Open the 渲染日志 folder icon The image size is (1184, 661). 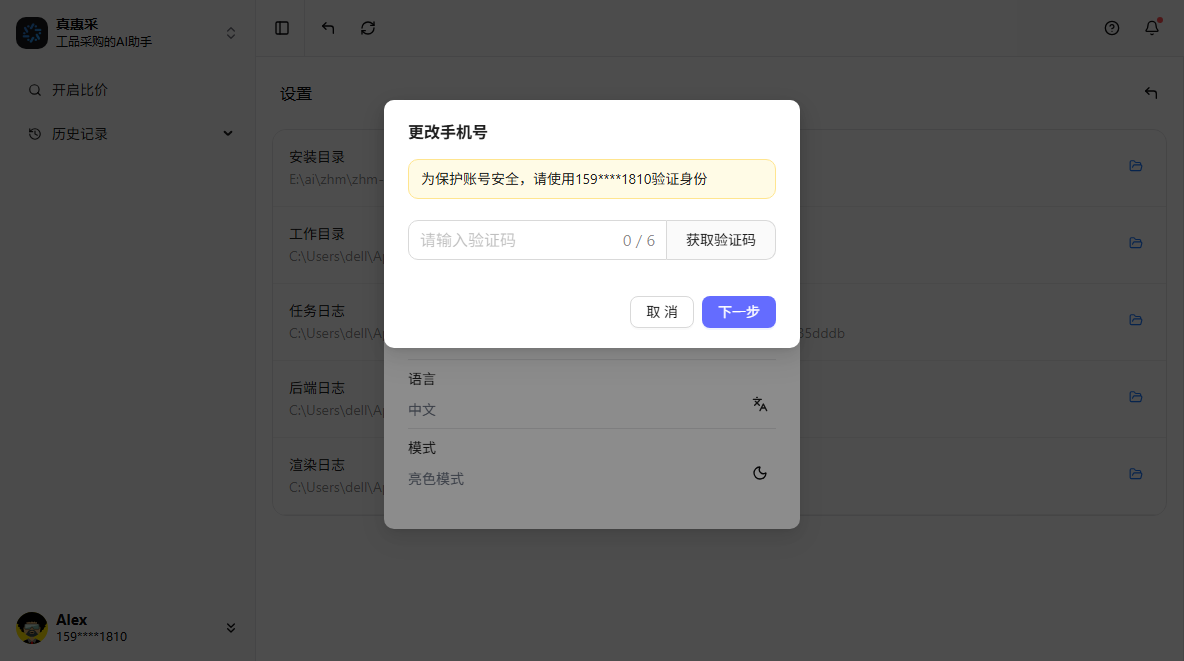1136,474
